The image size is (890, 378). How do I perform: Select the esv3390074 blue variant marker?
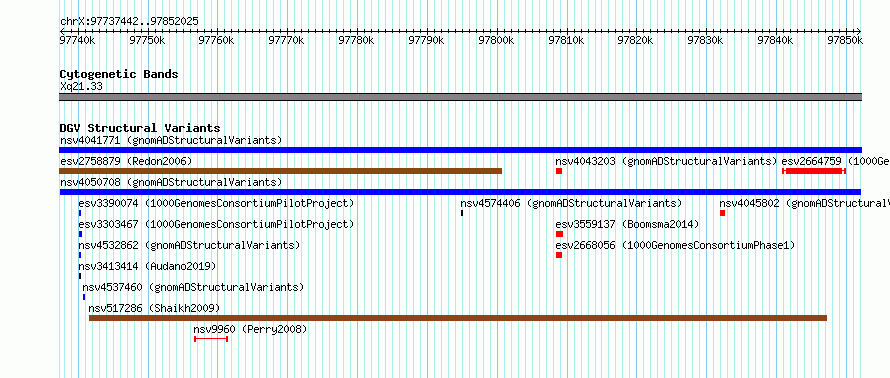click(80, 213)
